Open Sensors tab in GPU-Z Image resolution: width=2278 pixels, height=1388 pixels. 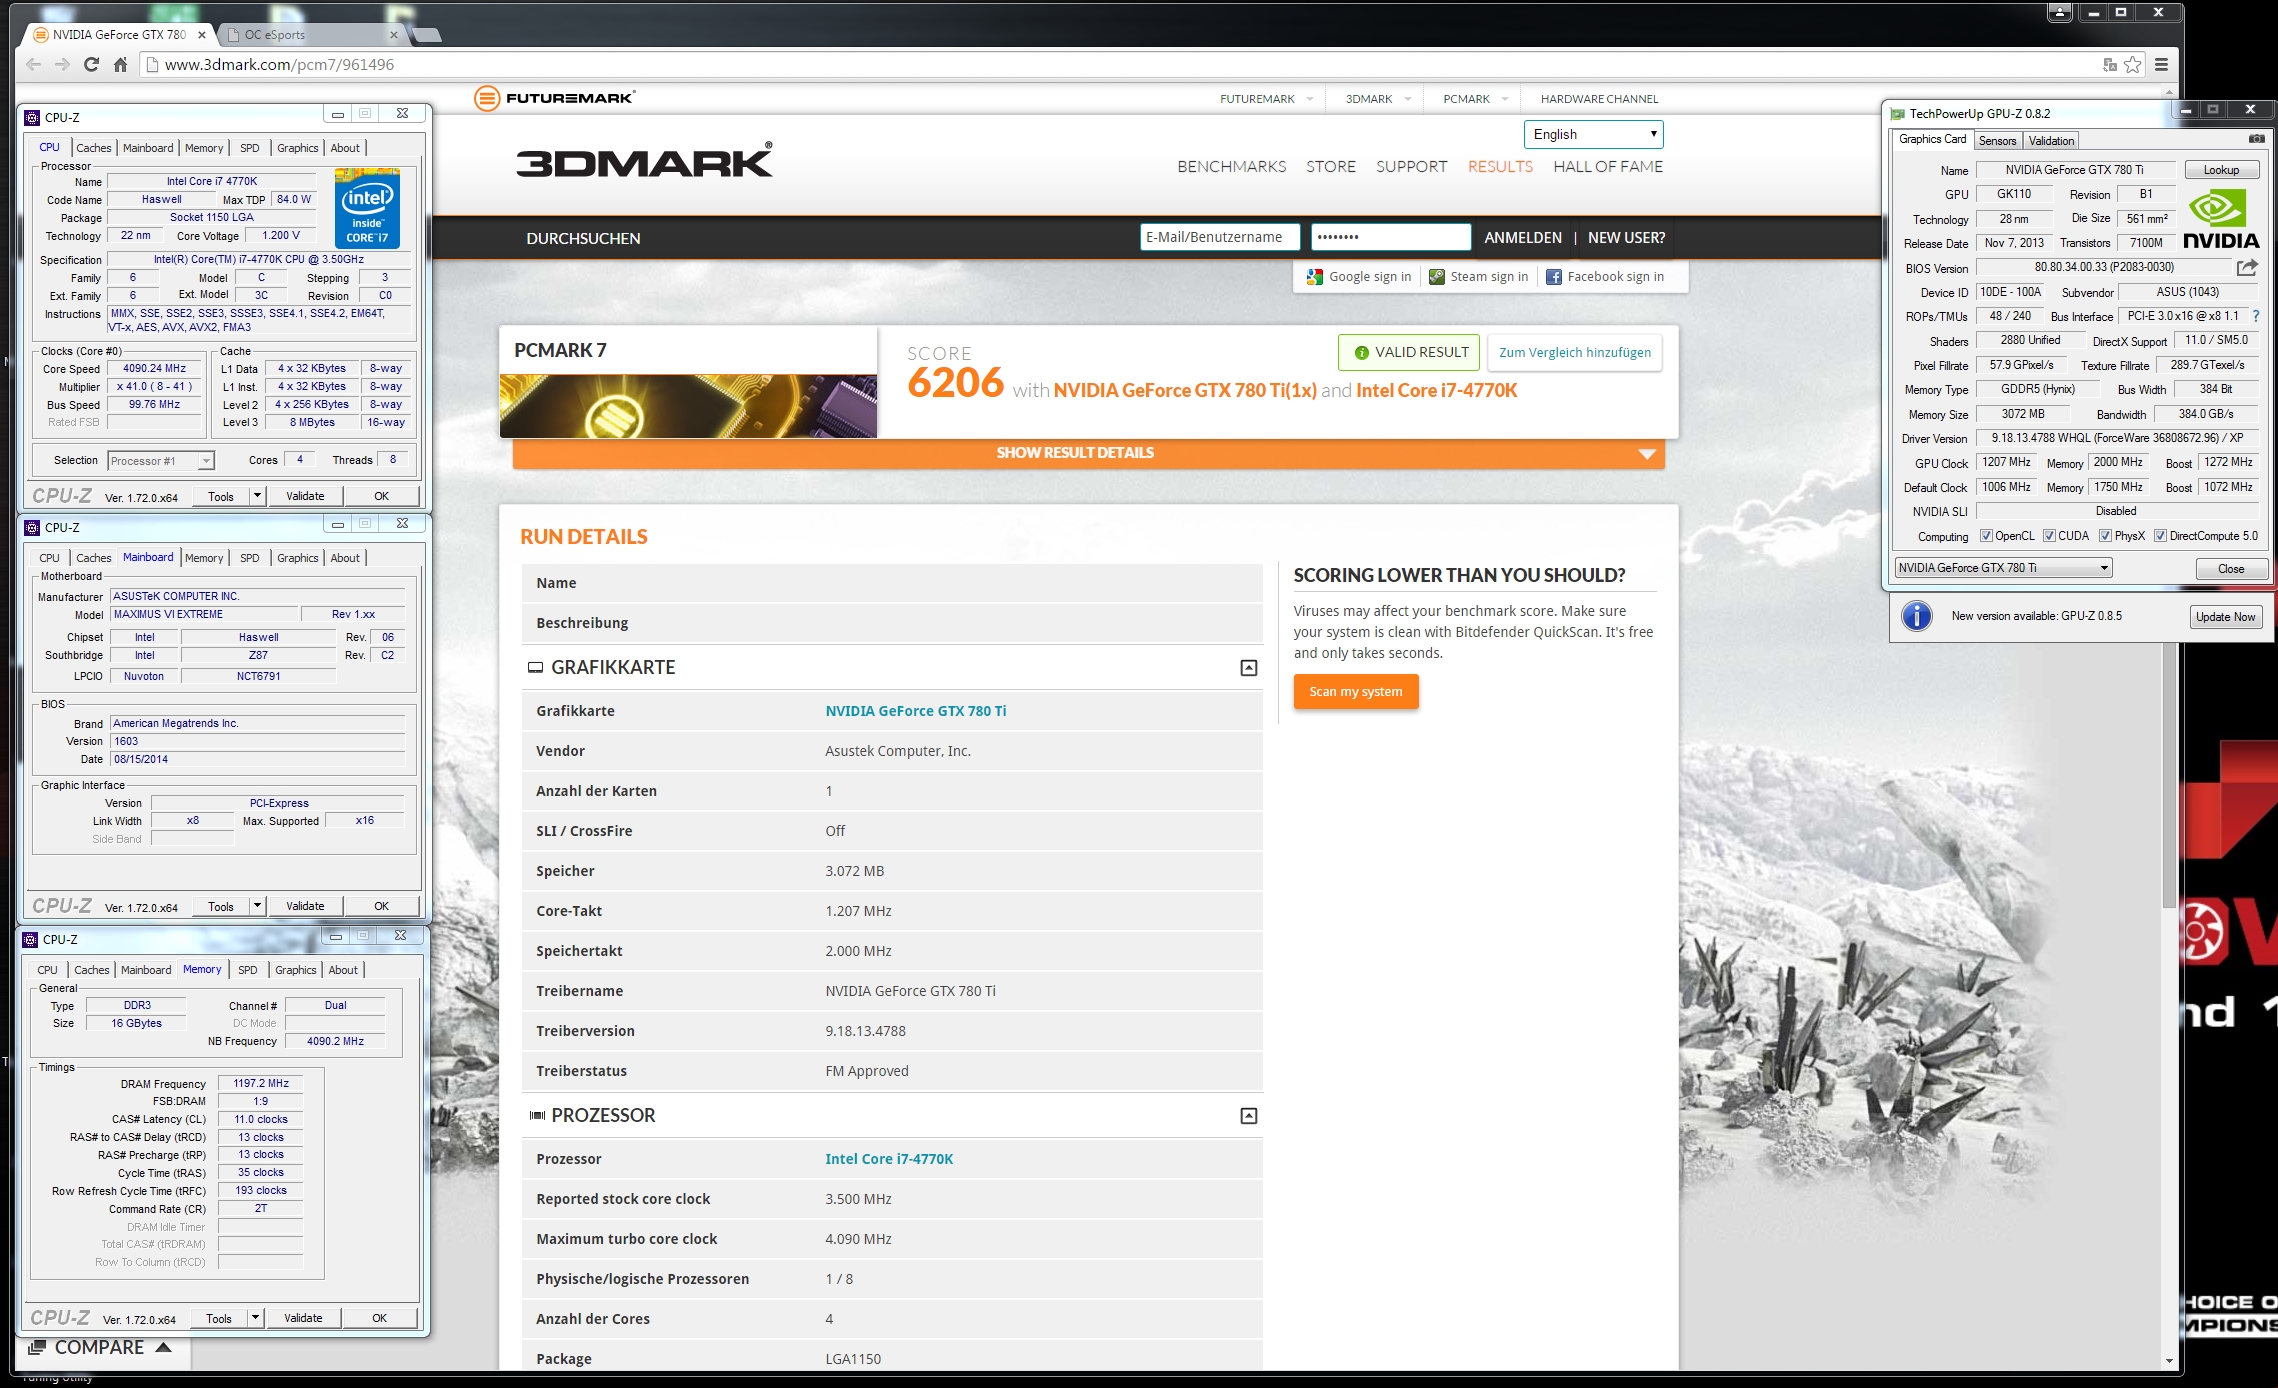click(1997, 141)
